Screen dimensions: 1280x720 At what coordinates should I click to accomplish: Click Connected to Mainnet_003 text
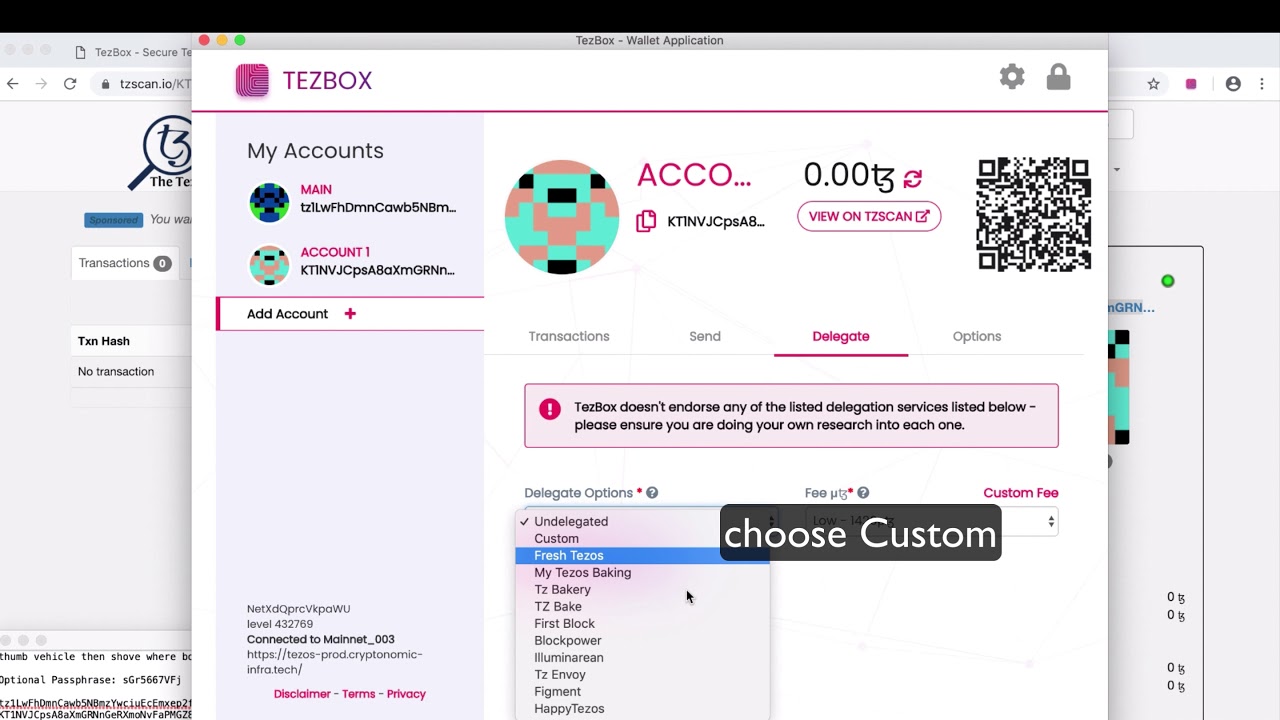click(x=321, y=639)
